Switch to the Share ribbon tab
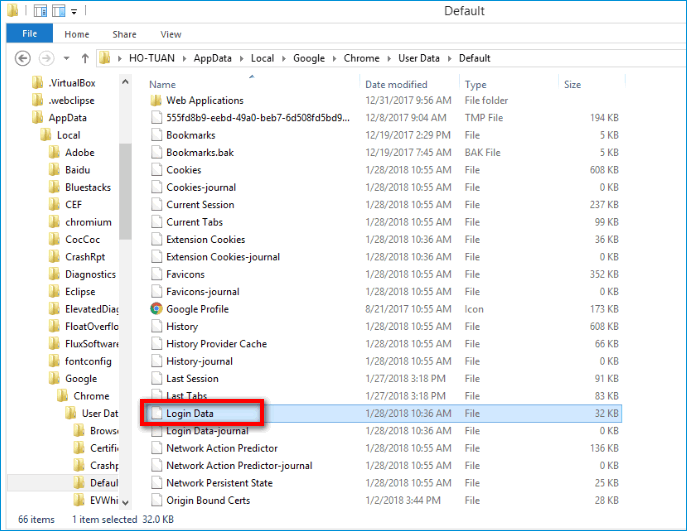Viewport: 687px width, 531px height. click(124, 34)
